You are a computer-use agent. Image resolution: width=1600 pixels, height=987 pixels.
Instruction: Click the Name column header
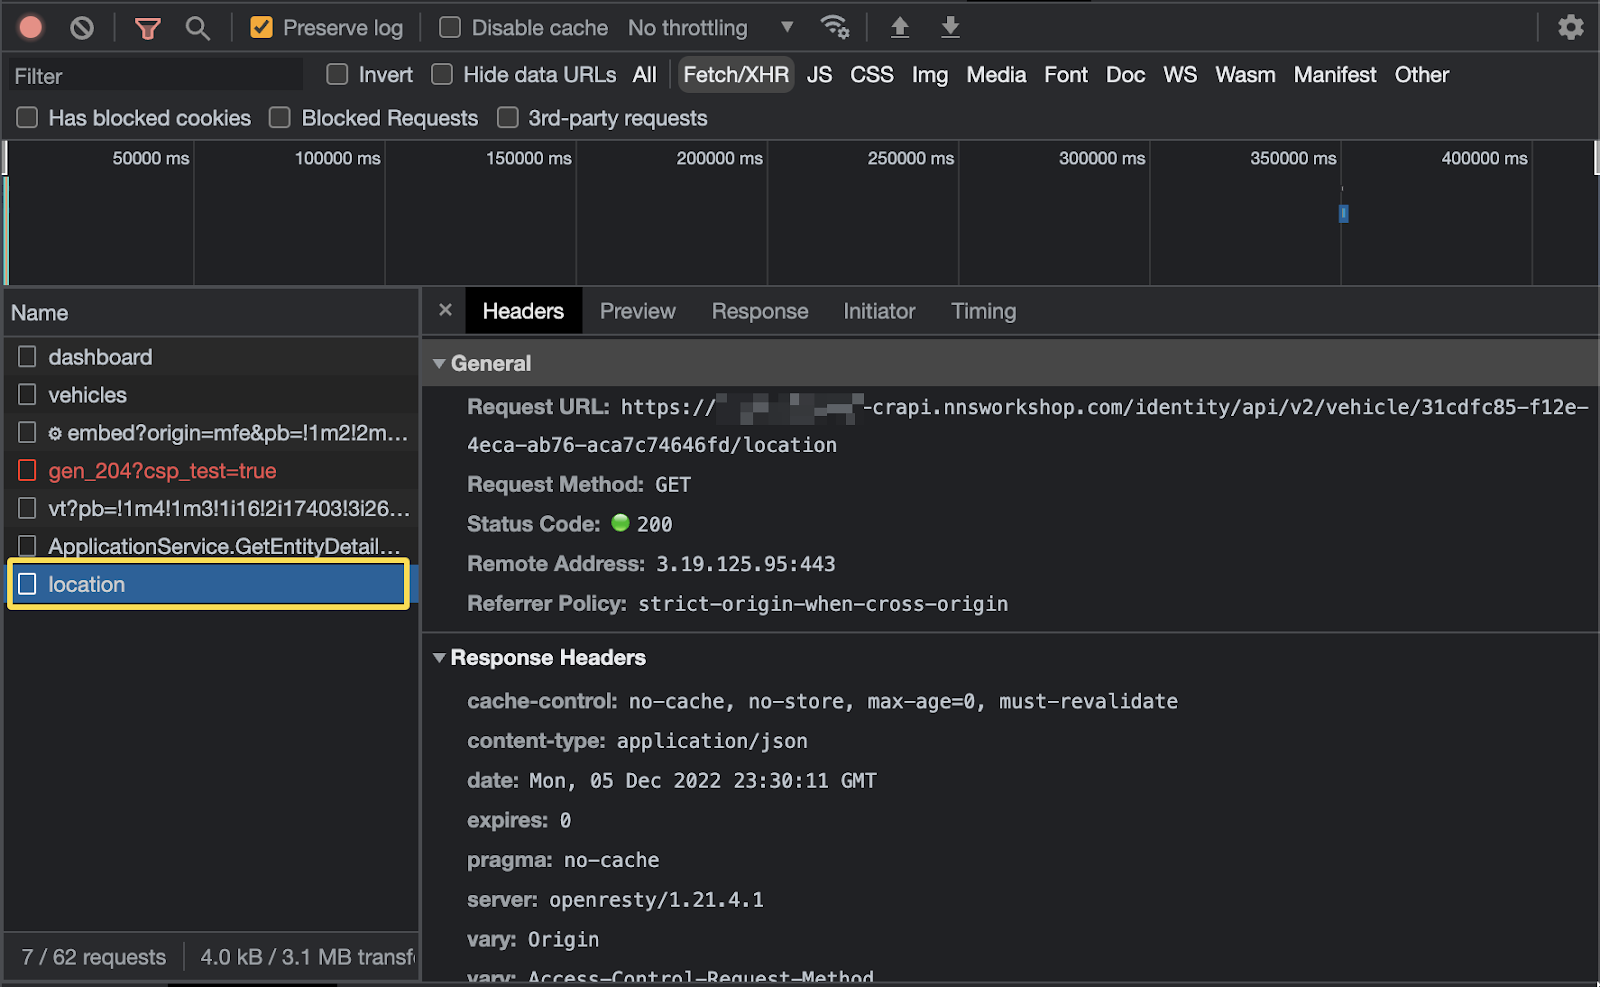(210, 313)
